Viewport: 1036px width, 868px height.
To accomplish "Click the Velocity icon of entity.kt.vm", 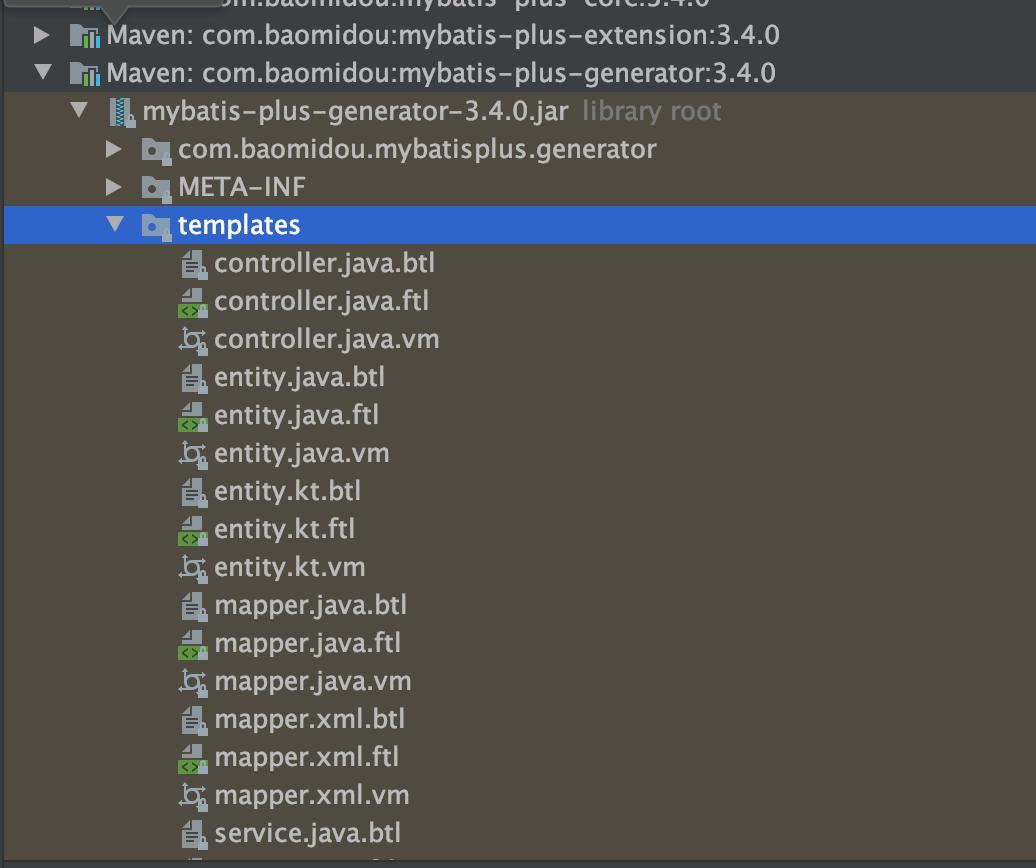I will [x=193, y=568].
